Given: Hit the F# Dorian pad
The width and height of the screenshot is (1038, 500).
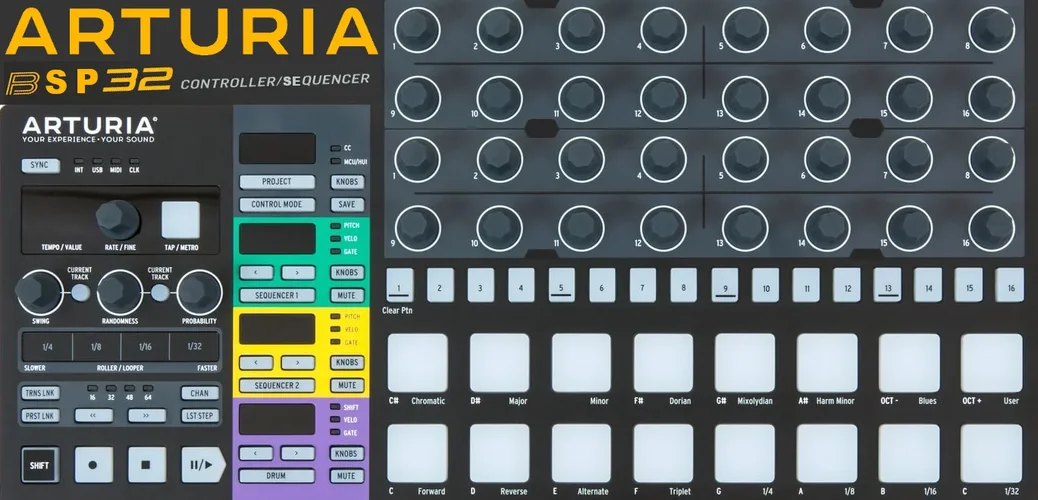Looking at the screenshot, I should click(663, 363).
